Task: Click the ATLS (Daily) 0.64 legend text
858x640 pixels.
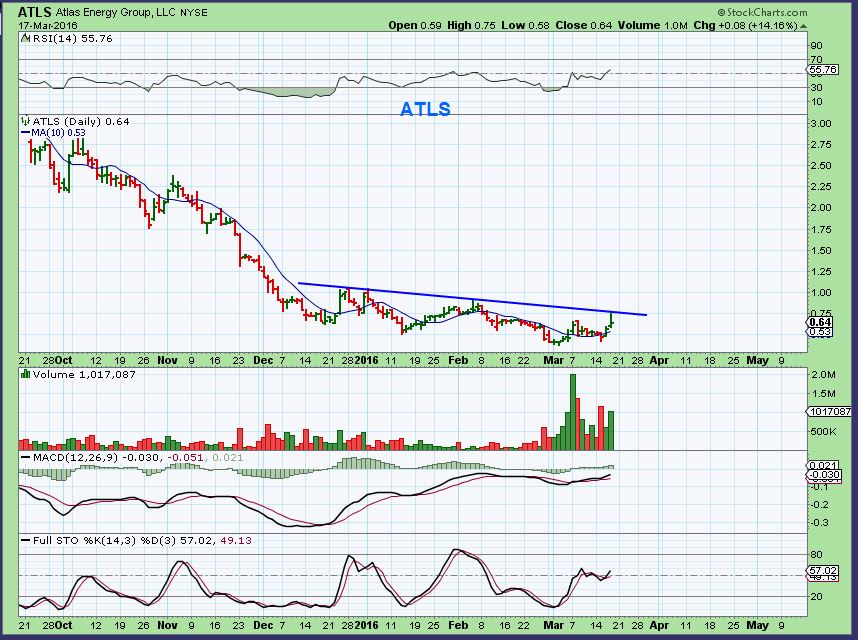Action: 81,121
